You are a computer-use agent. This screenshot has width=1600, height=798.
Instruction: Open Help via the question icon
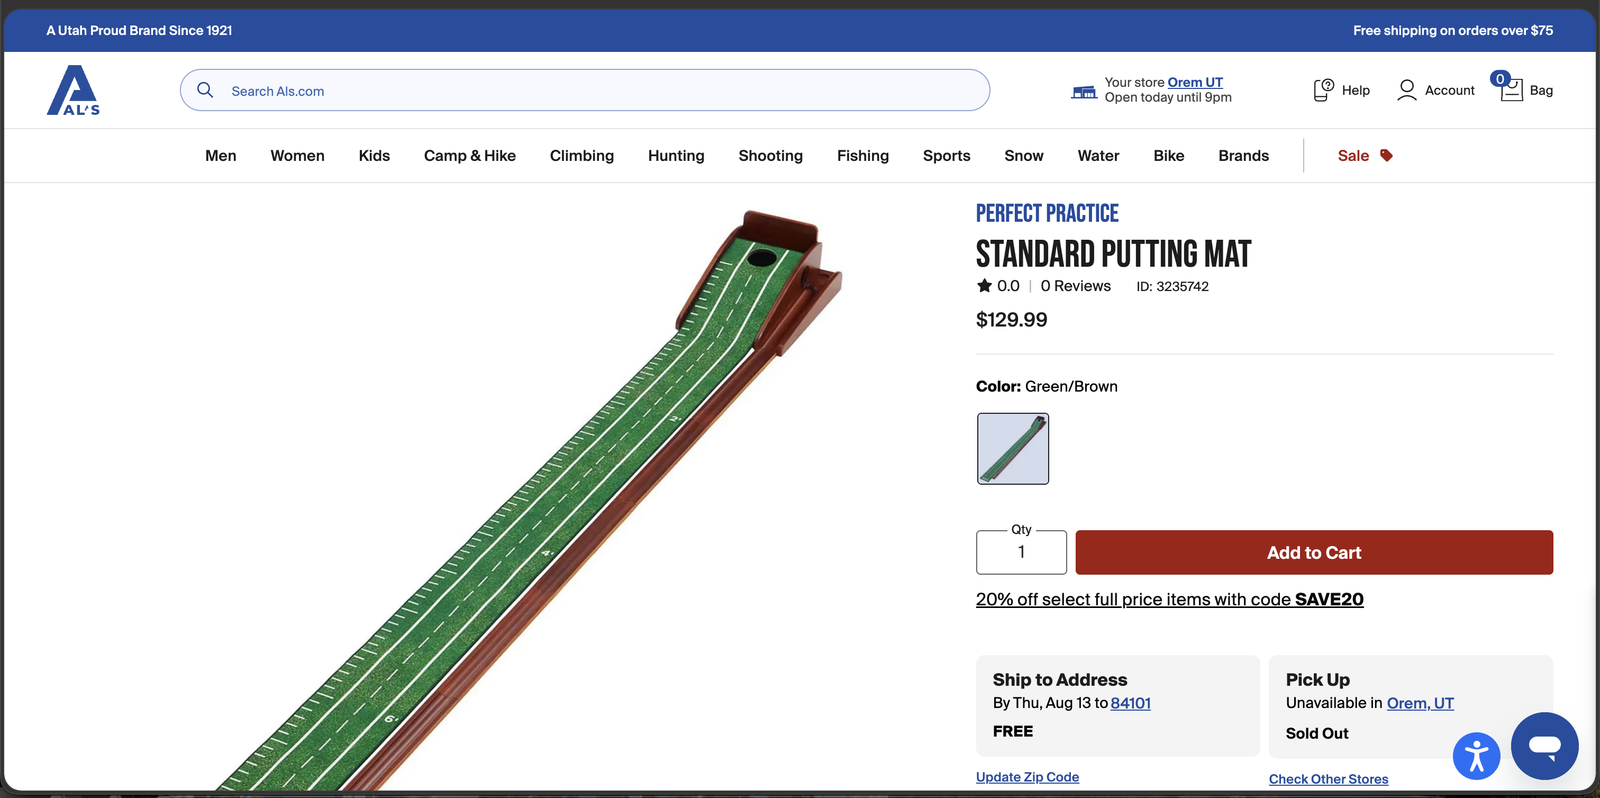1324,90
